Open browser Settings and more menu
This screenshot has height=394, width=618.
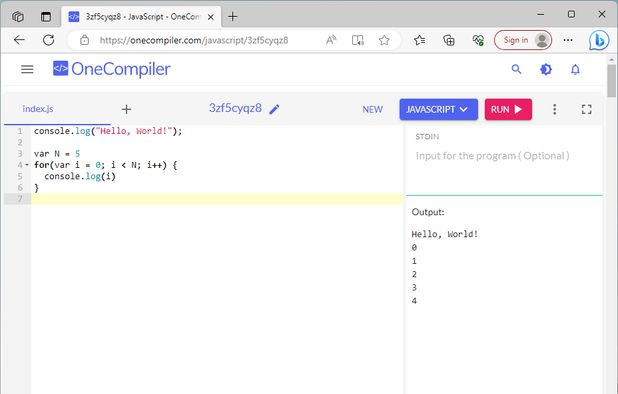click(x=568, y=40)
